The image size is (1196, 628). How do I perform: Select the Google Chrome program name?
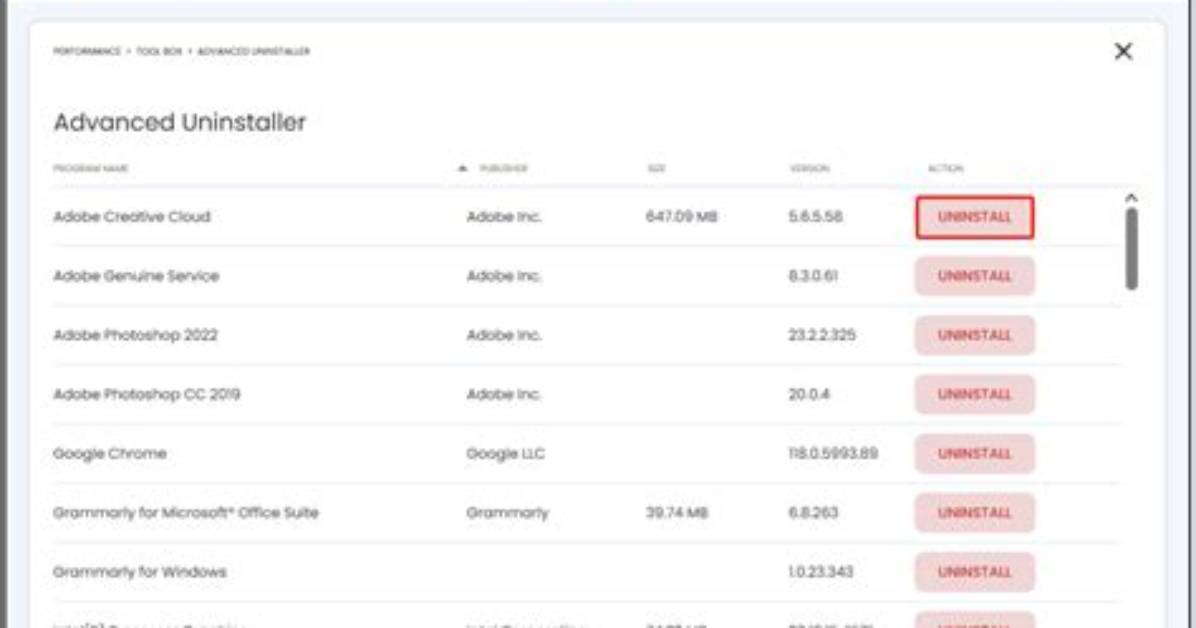pos(110,453)
